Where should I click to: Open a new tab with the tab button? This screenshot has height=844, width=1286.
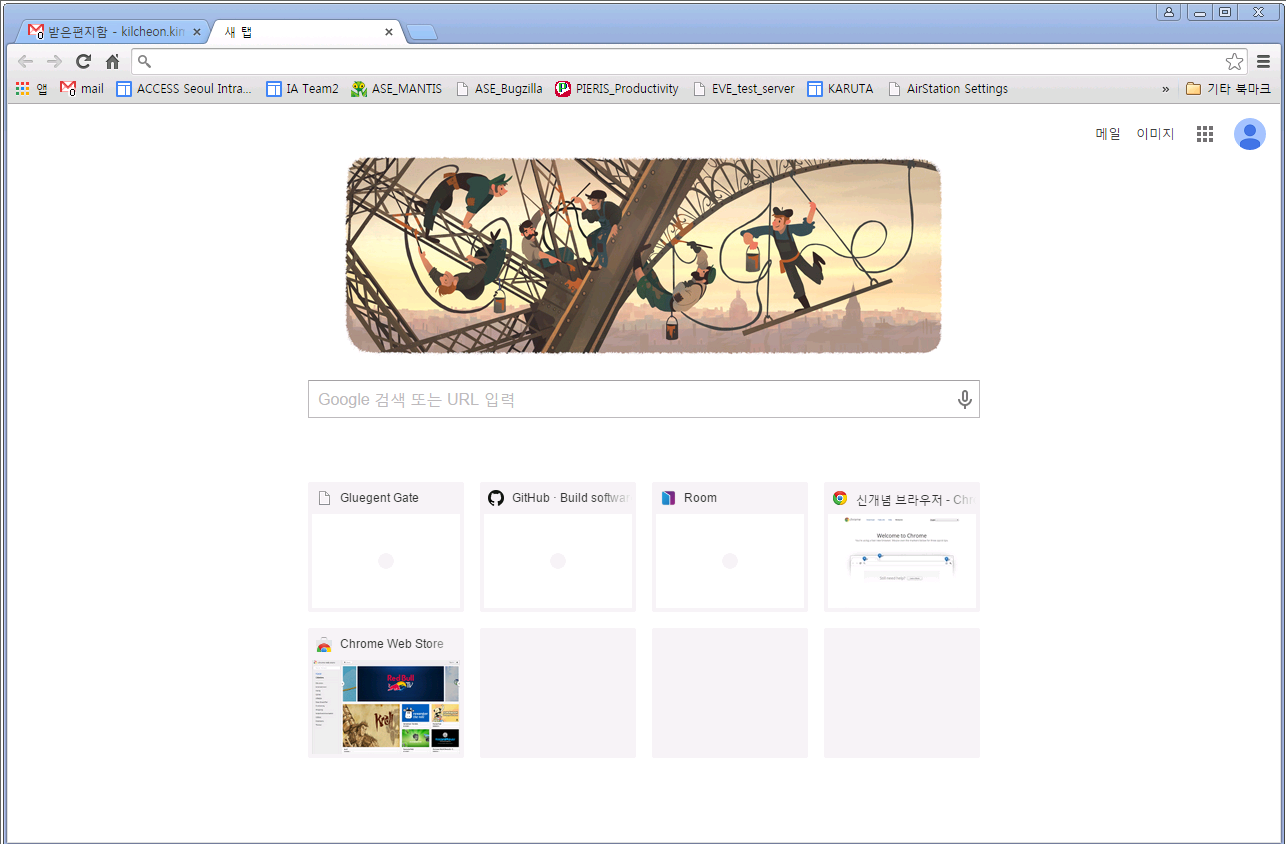point(422,33)
